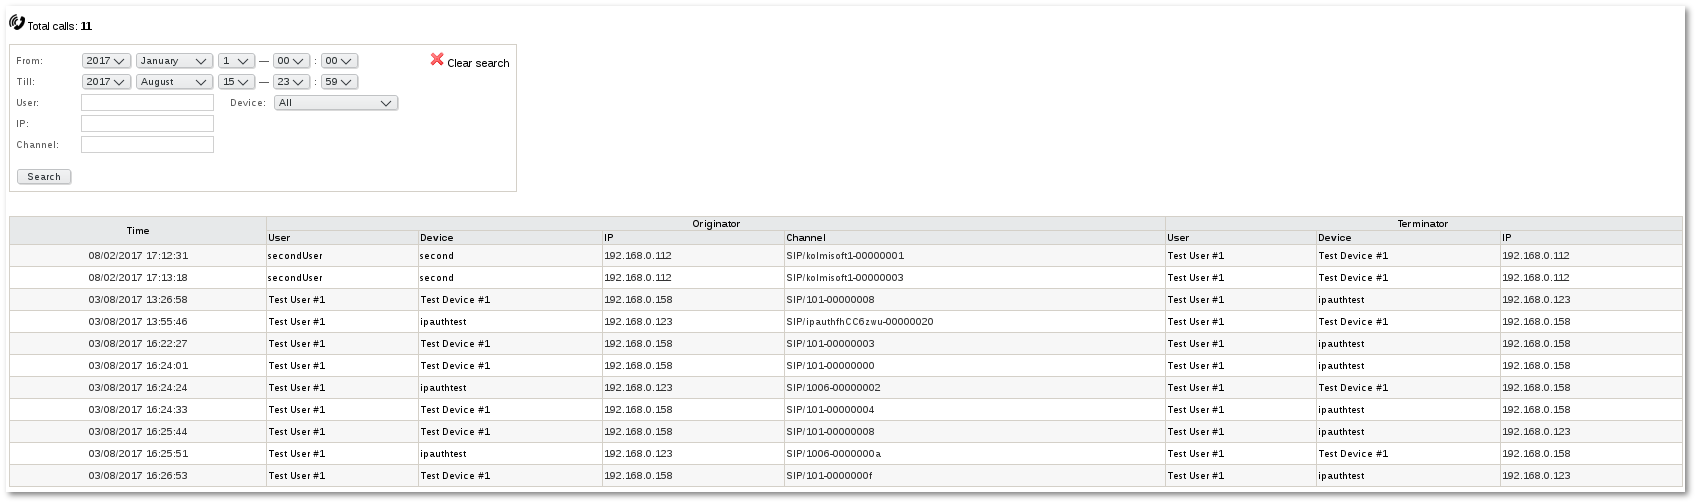Open the Till minute dropdown showing 59
The height and width of the screenshot is (504, 1697).
point(339,82)
